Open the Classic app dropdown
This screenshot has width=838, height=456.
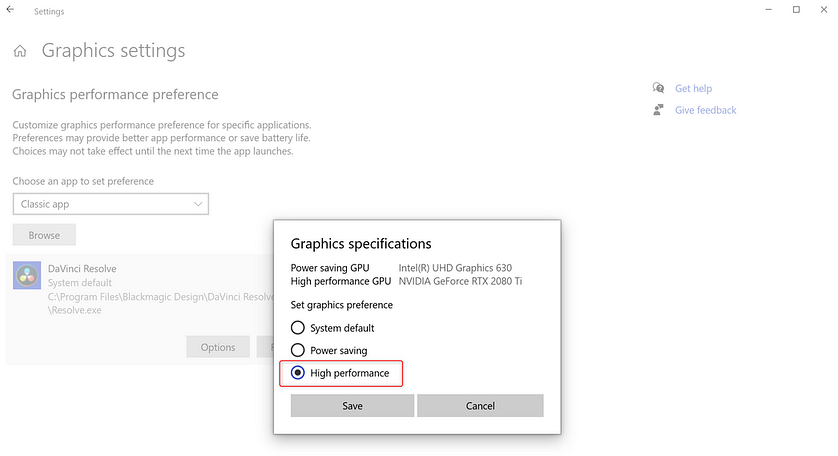pos(111,204)
